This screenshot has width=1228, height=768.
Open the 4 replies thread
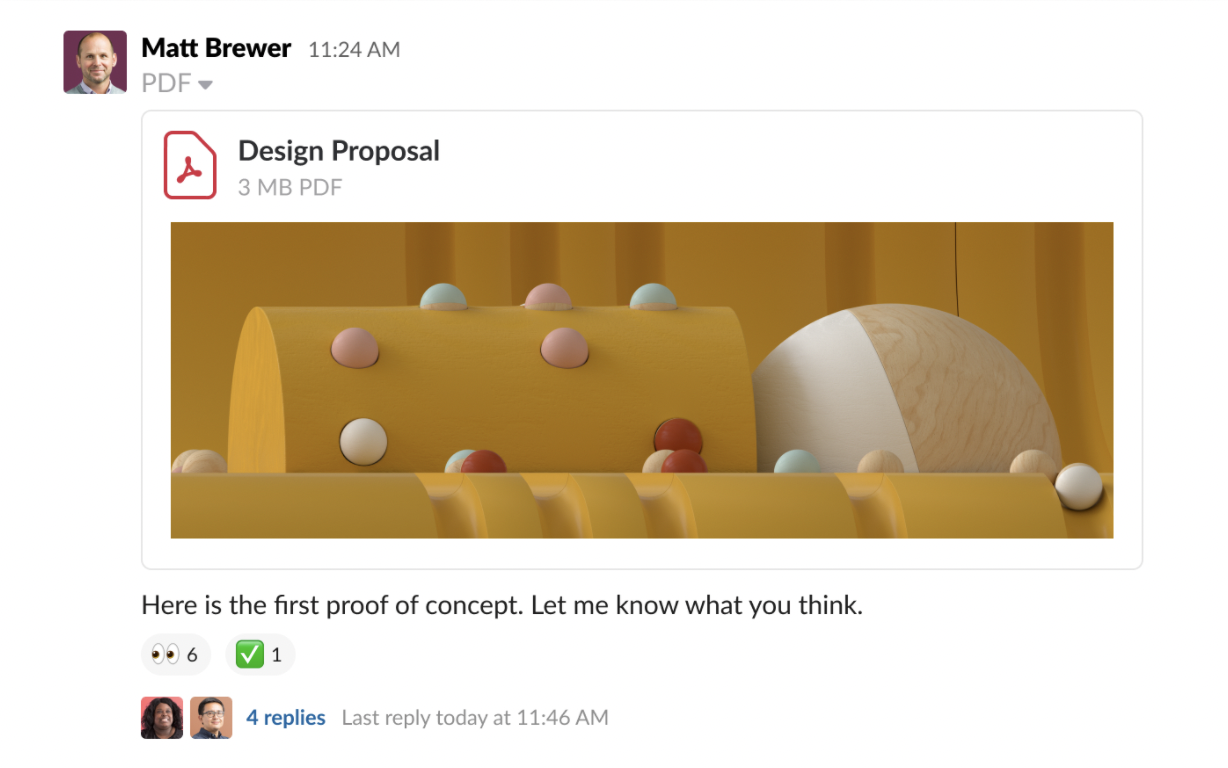tap(286, 718)
